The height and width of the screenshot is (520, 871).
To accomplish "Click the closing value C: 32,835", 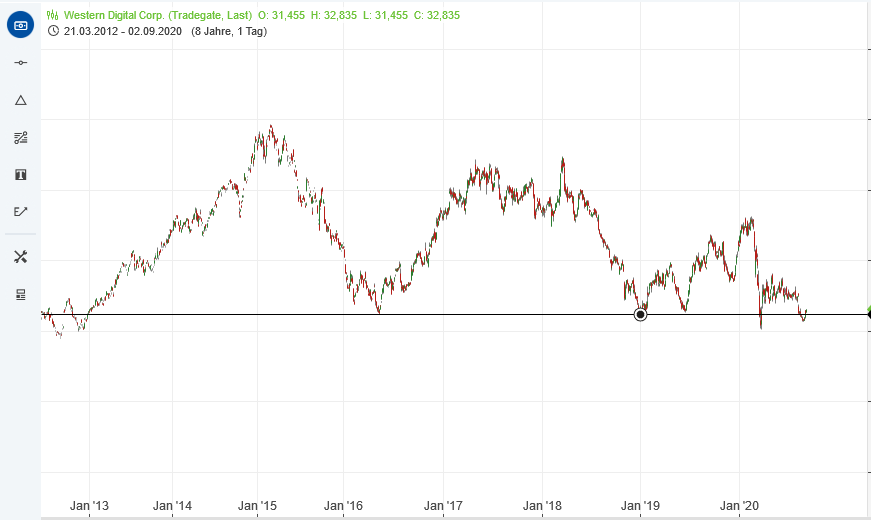I will click(437, 16).
